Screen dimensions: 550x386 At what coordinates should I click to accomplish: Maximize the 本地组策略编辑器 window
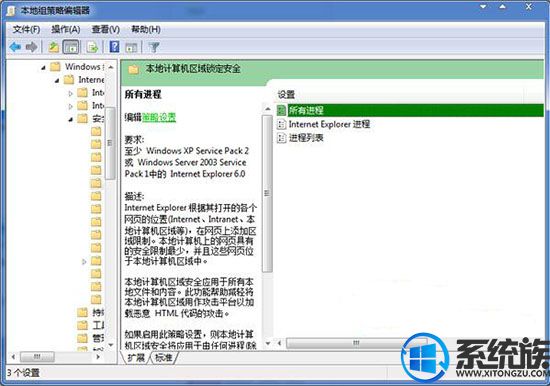point(503,7)
